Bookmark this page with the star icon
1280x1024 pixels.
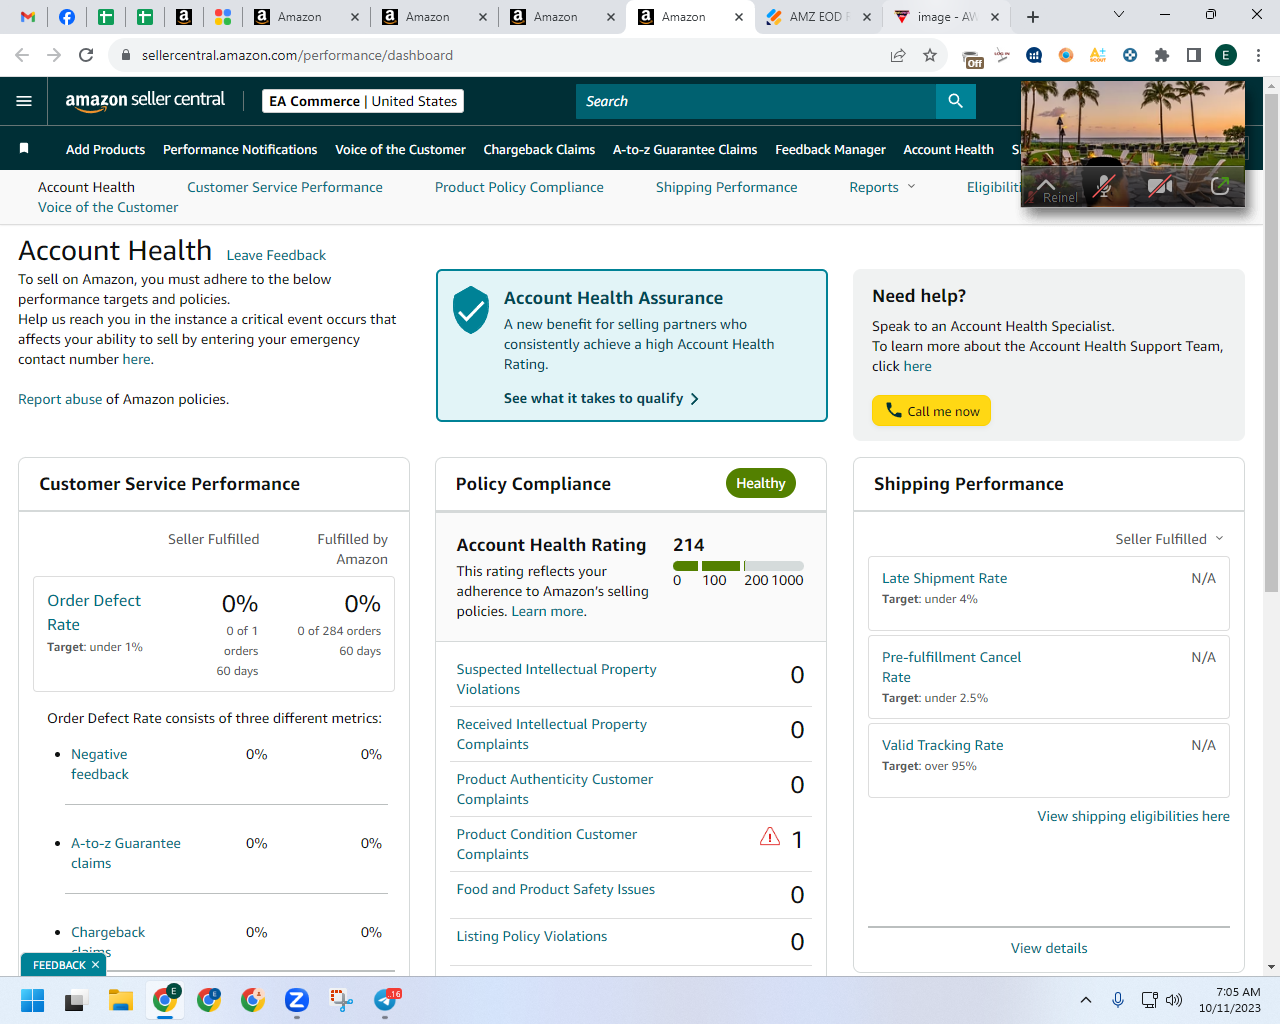coord(930,55)
